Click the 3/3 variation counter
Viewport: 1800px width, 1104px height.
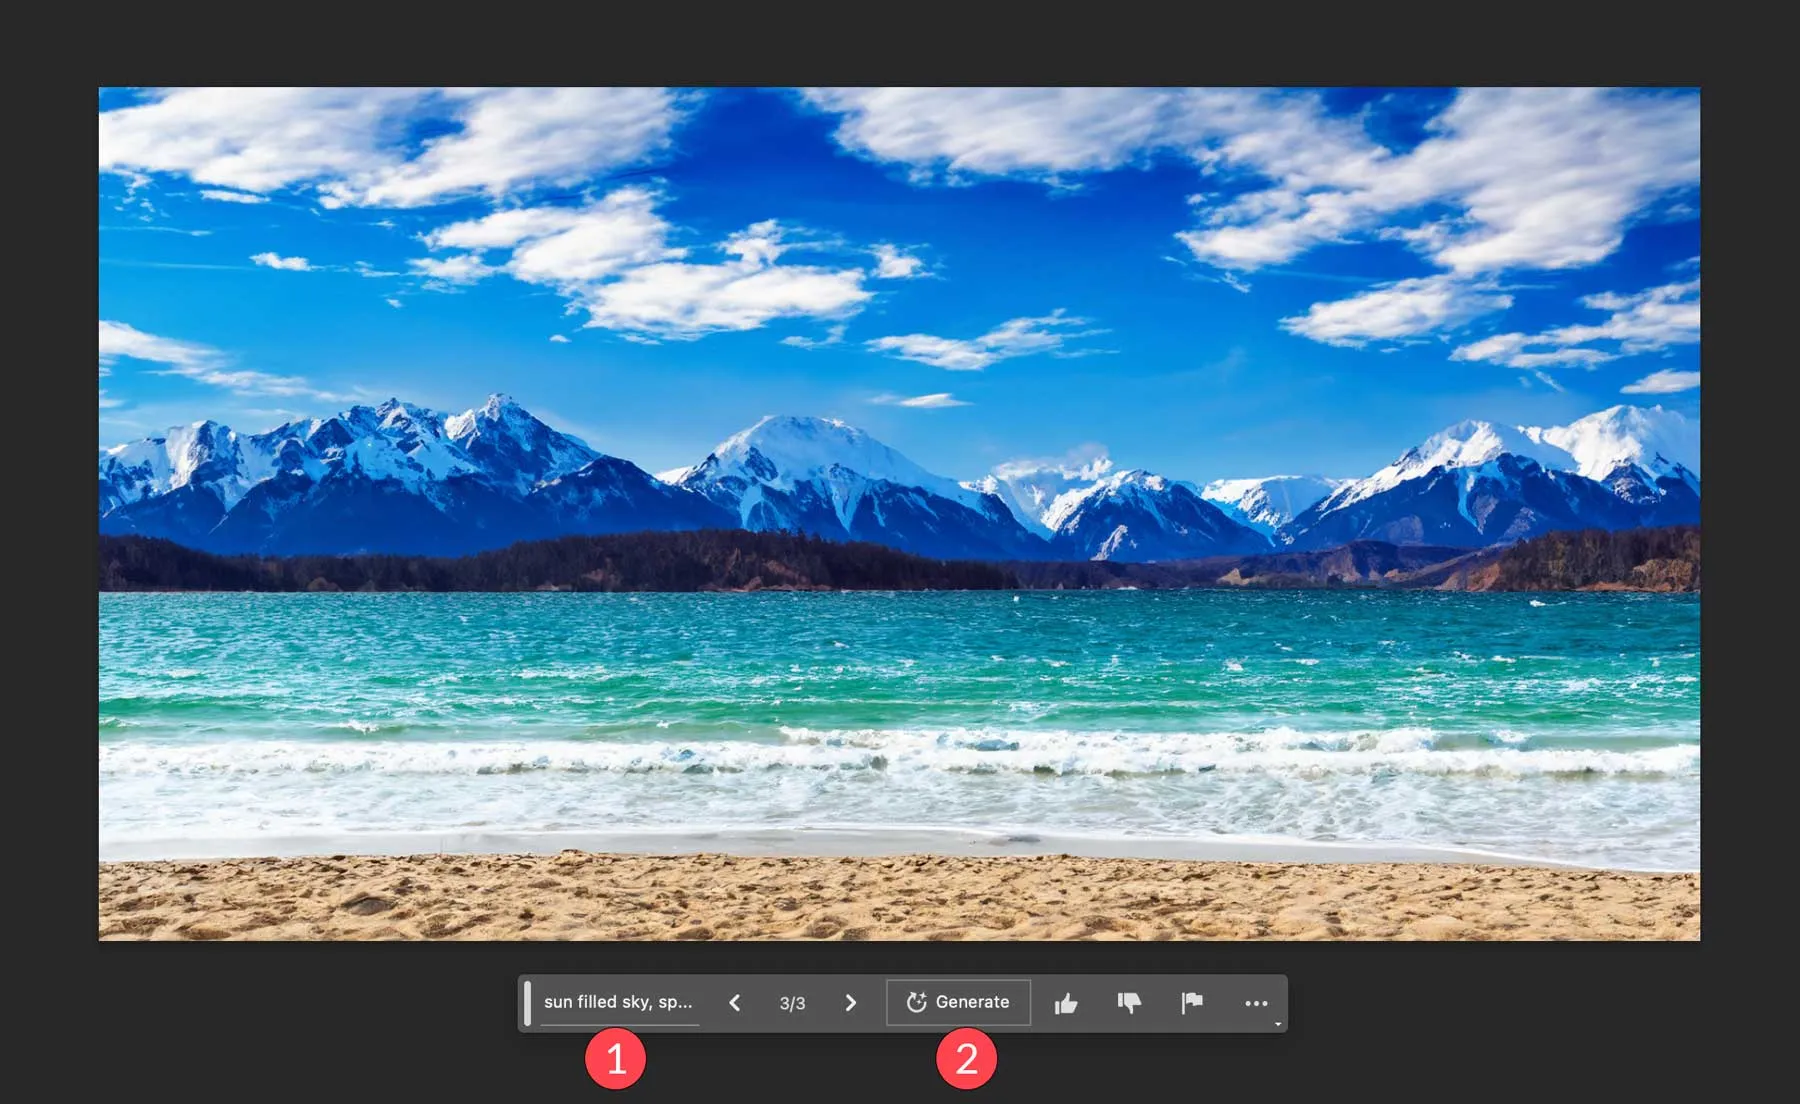[x=792, y=1003]
